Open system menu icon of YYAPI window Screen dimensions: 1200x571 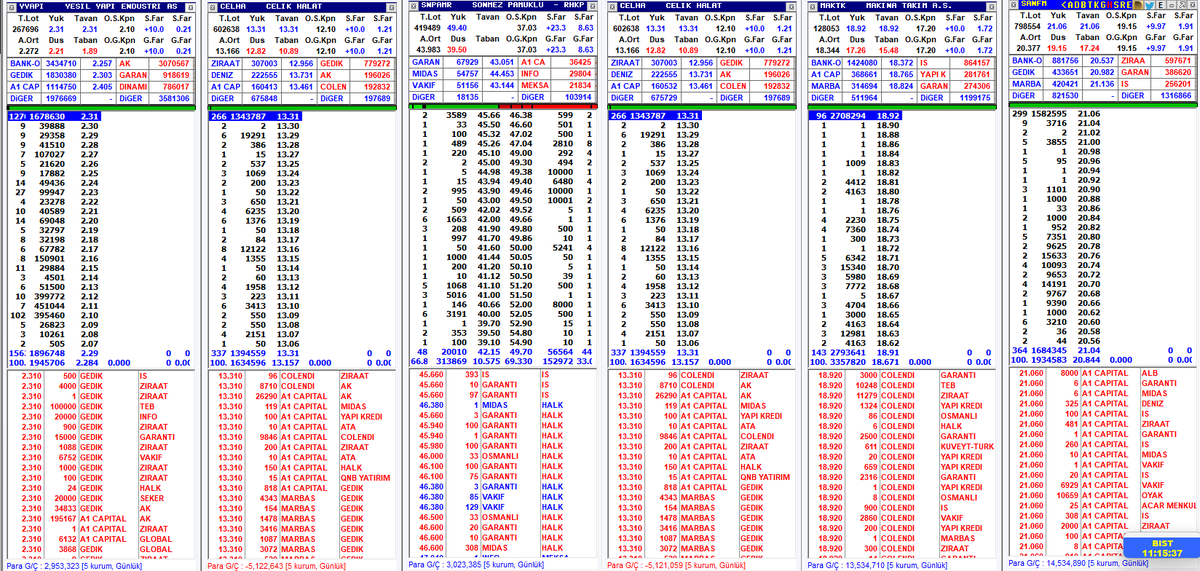[x=10, y=5]
